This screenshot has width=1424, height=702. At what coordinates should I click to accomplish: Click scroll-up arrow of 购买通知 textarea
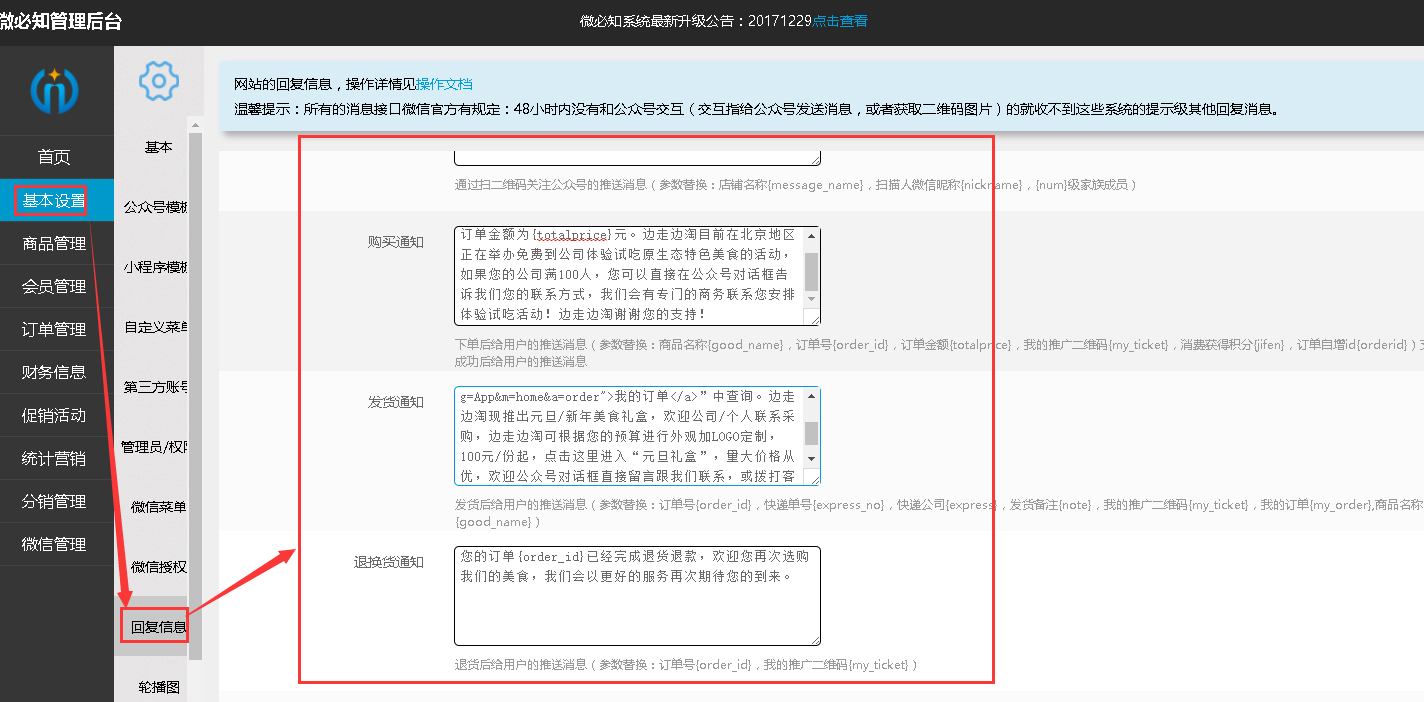pyautogui.click(x=811, y=236)
